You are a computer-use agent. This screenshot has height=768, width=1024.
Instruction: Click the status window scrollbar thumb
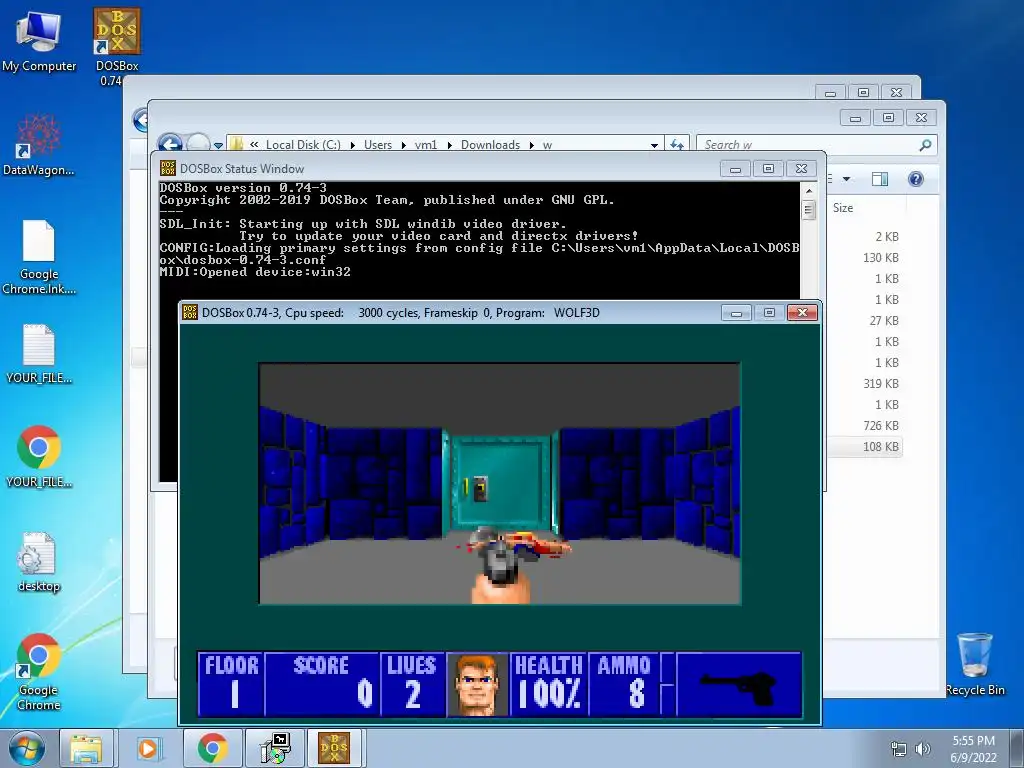coord(808,210)
